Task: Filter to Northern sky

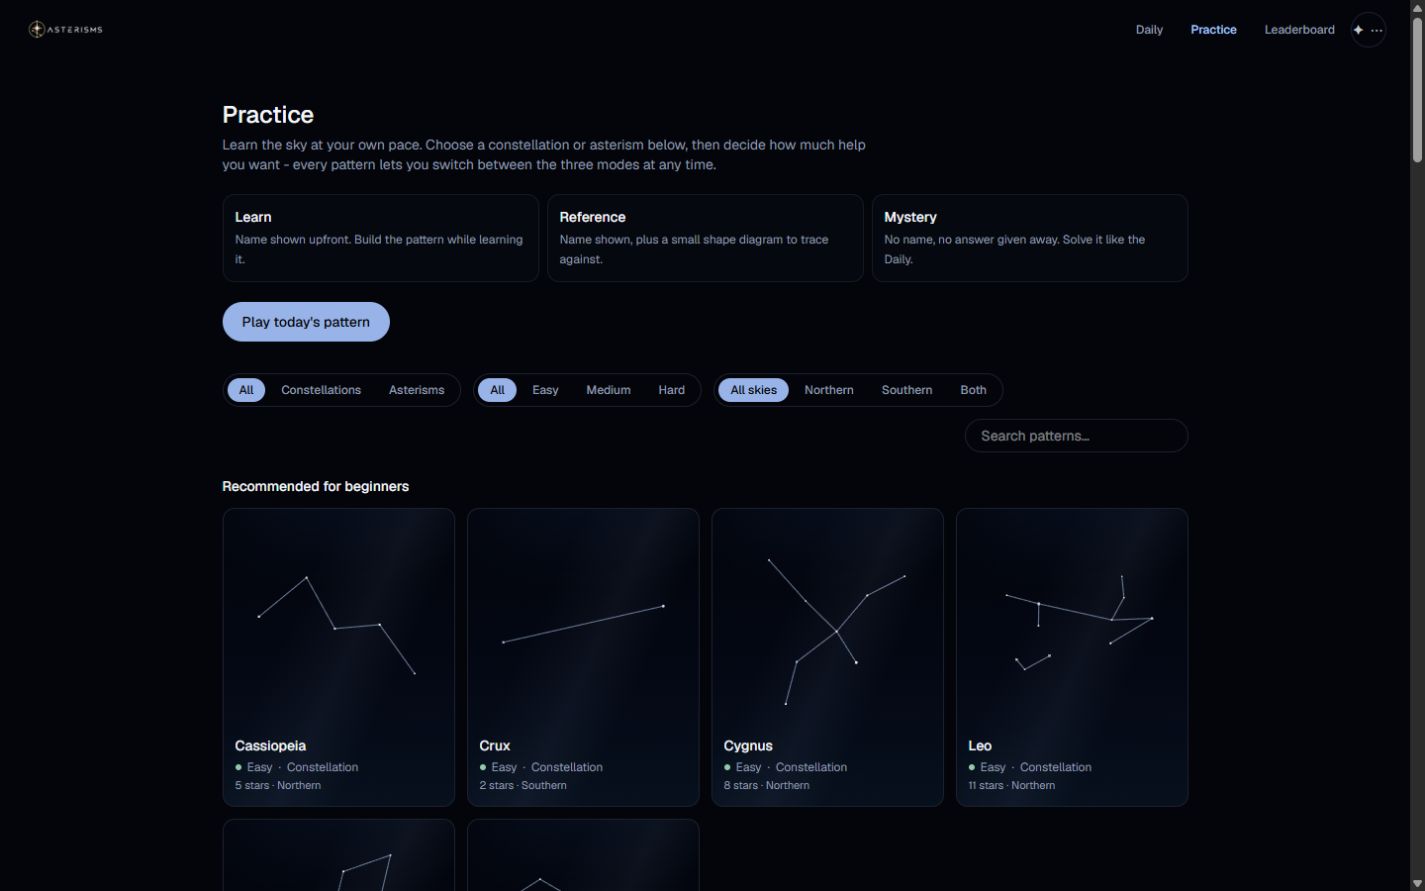Action: (829, 390)
